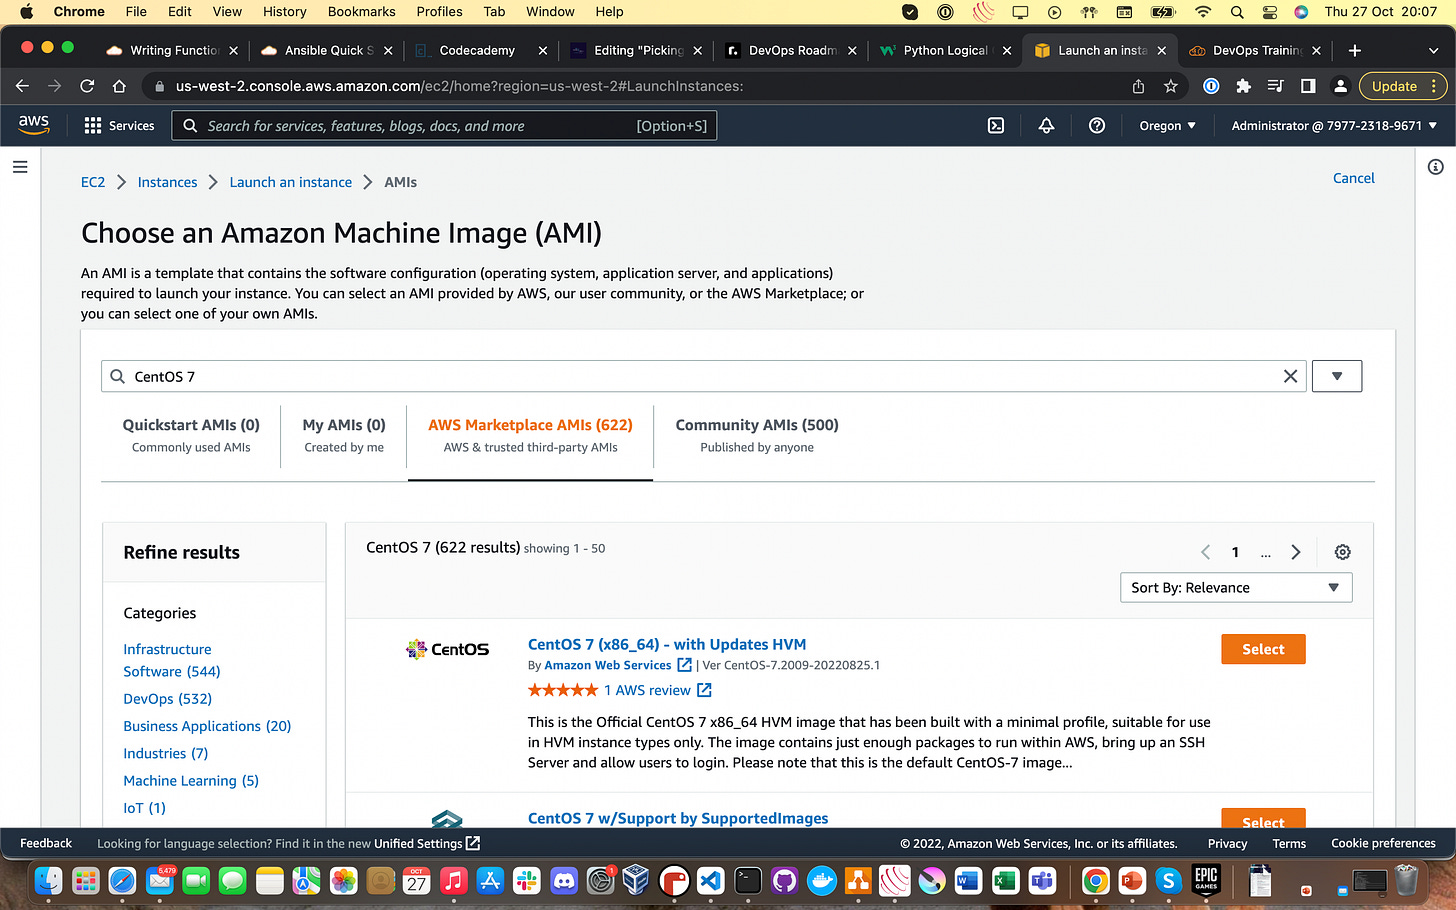This screenshot has width=1456, height=910.
Task: Filter results by Industries (7) category
Action: pos(166,753)
